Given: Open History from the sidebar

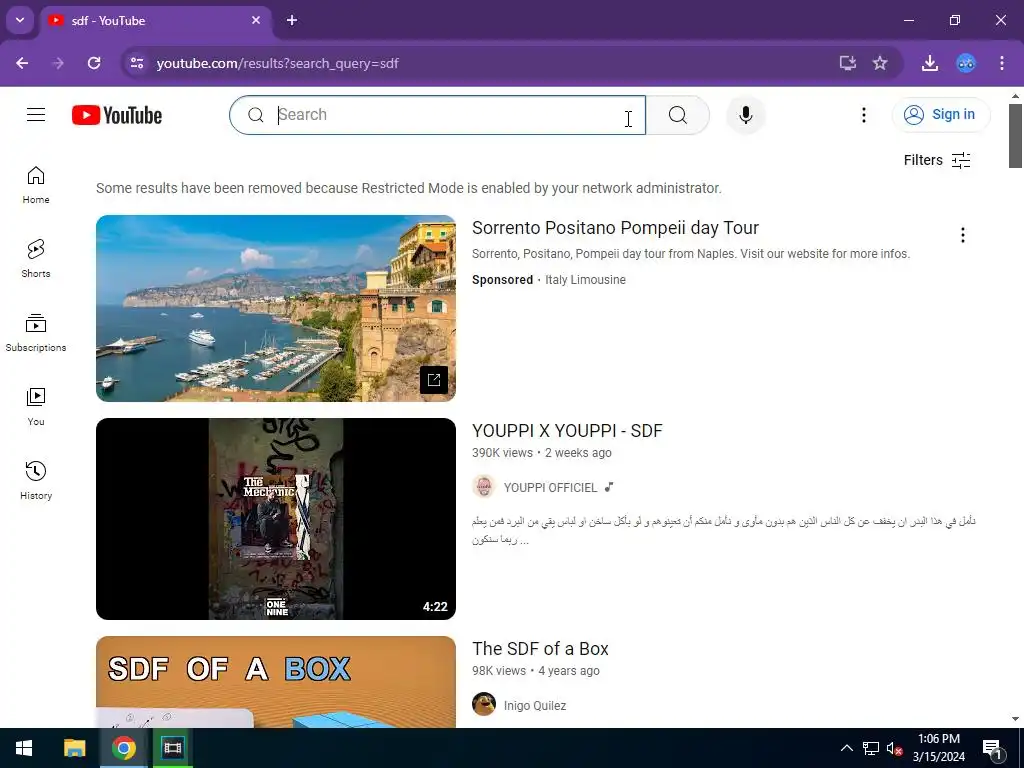Looking at the screenshot, I should click(x=36, y=480).
